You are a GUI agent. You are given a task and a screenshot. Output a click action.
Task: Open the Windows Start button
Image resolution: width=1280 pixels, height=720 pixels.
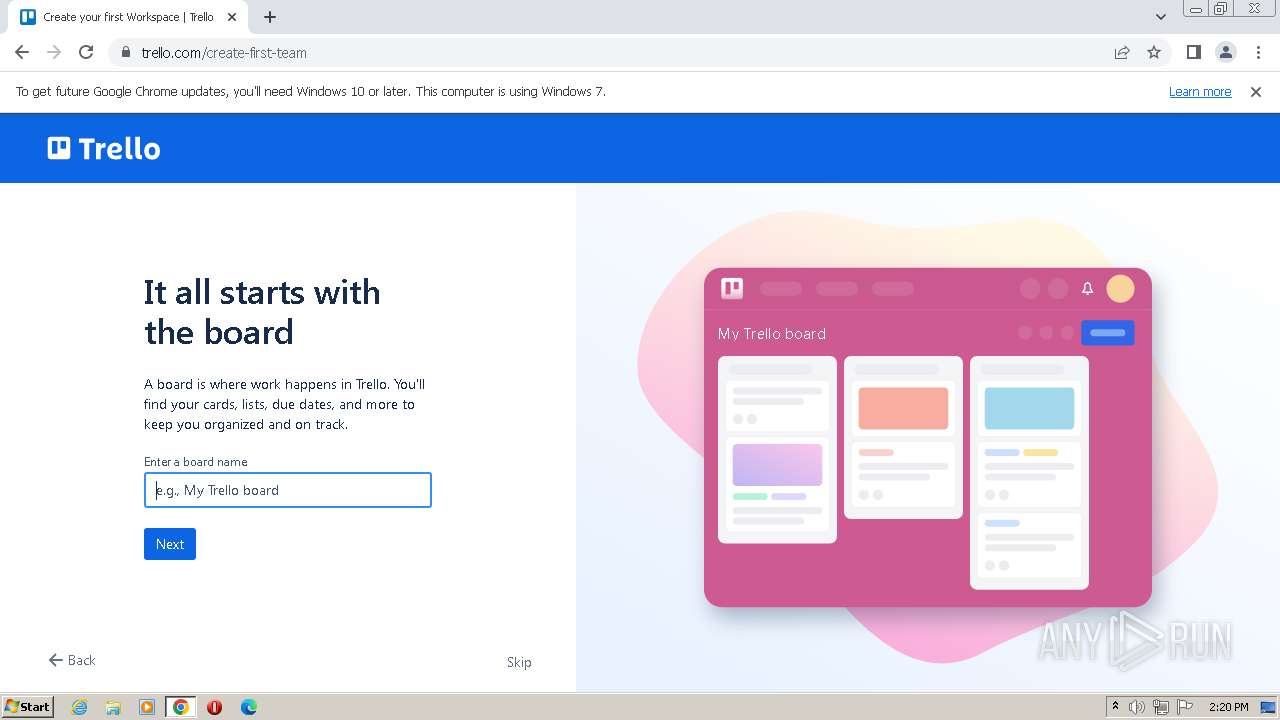(27, 706)
